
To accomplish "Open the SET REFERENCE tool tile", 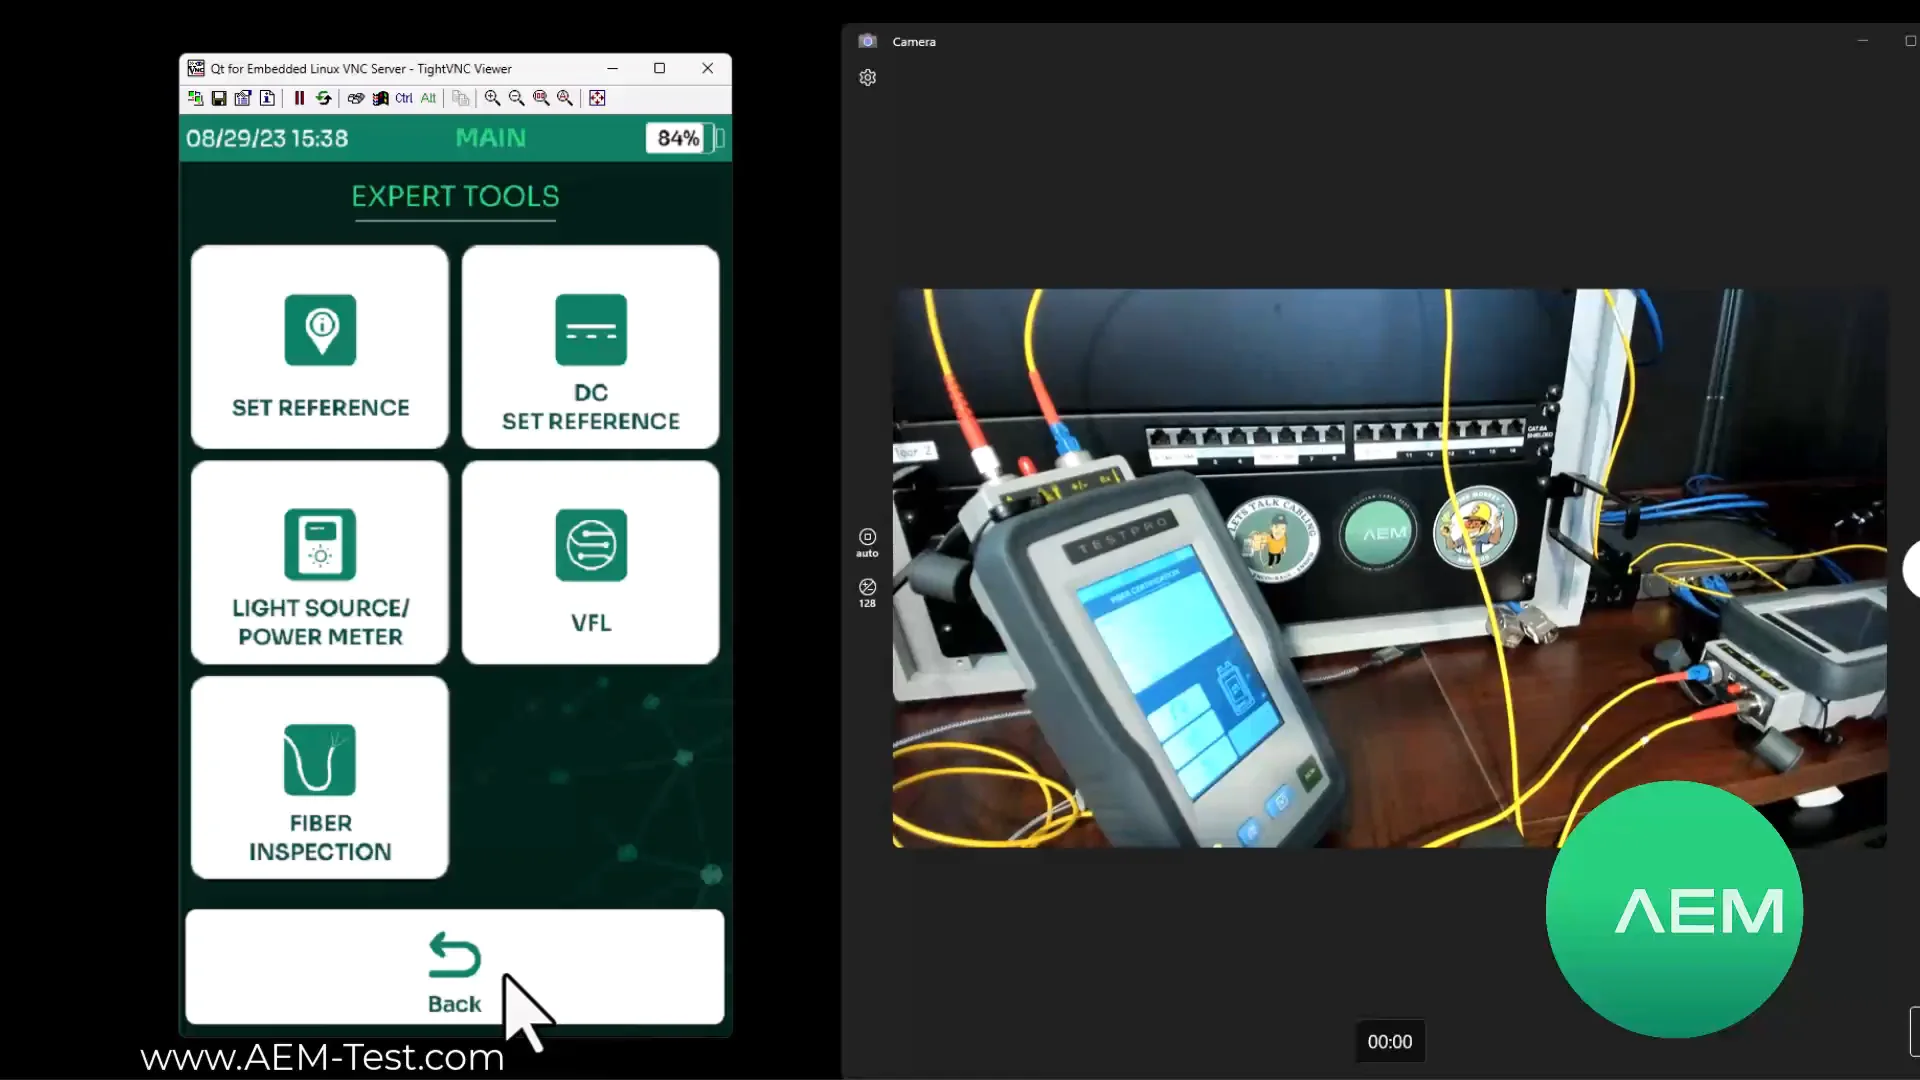I will (x=320, y=347).
